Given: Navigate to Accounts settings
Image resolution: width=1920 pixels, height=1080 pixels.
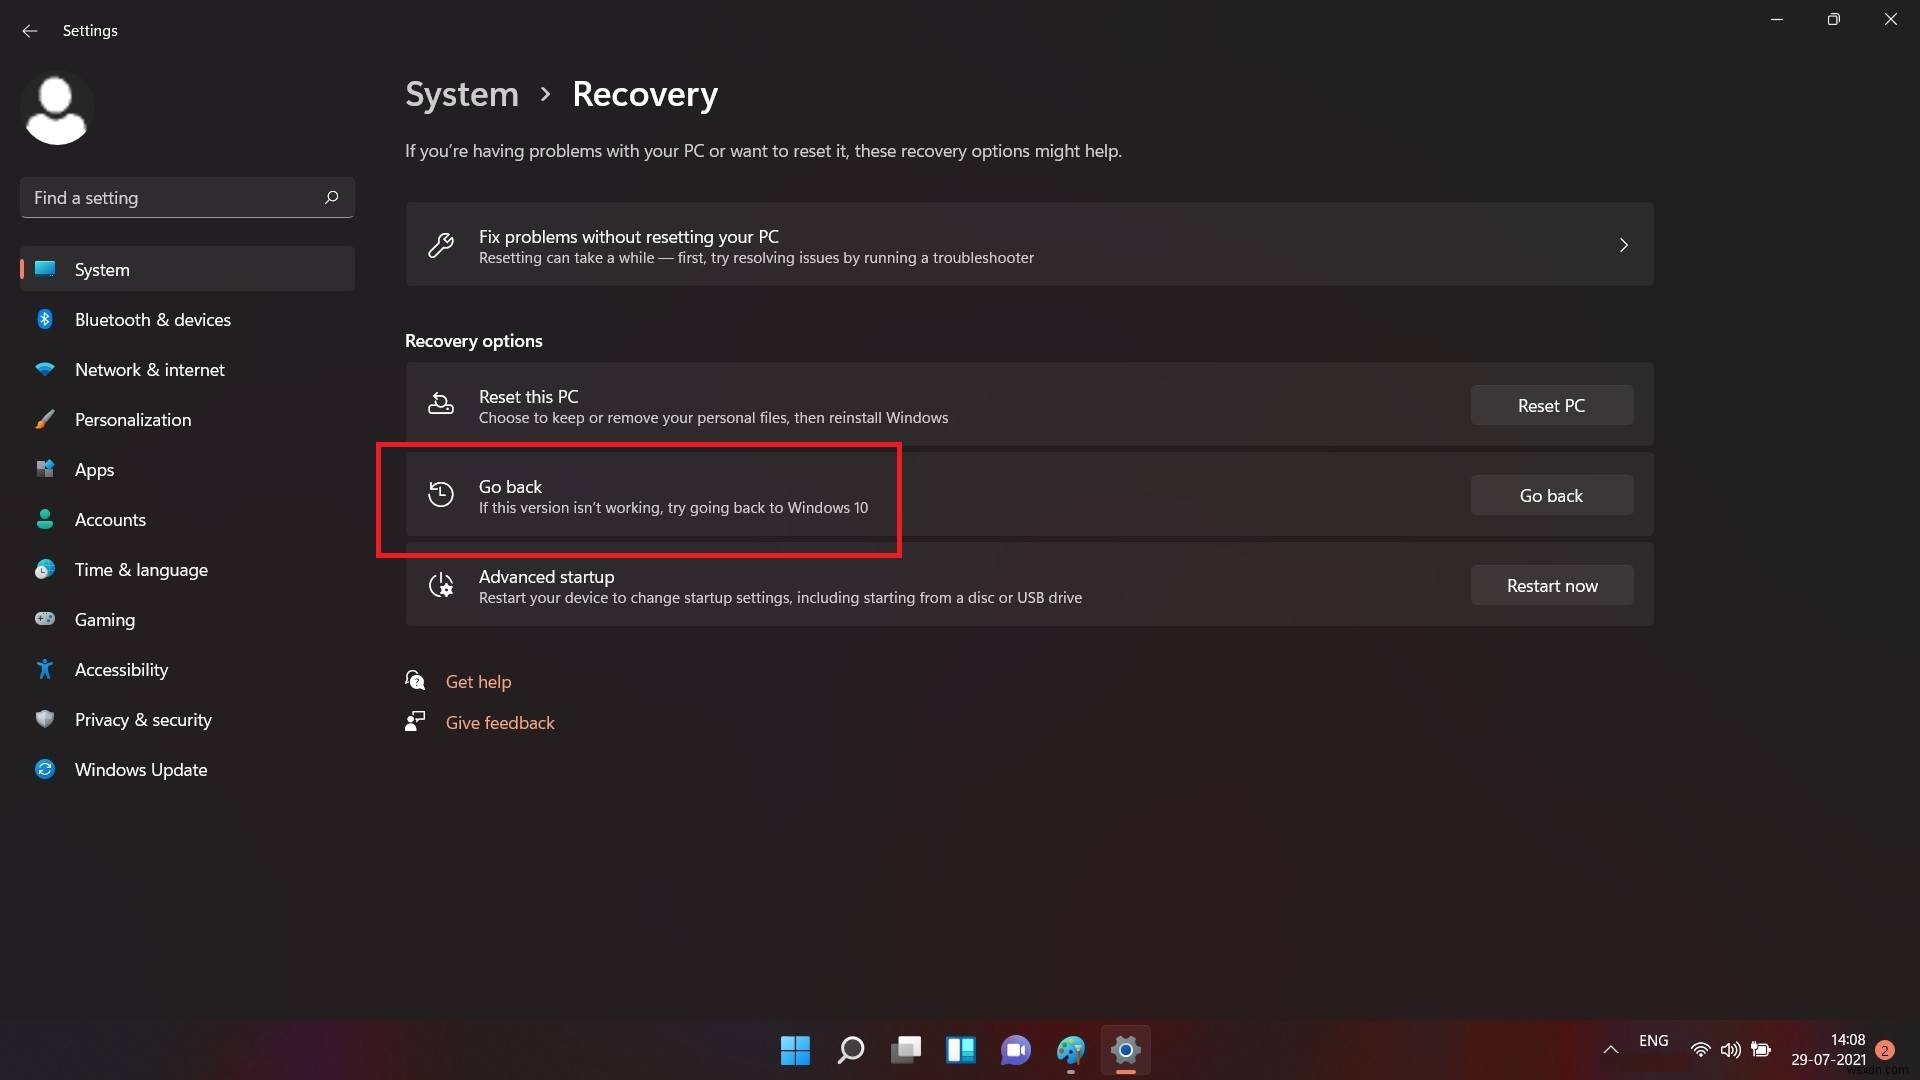Looking at the screenshot, I should (109, 518).
